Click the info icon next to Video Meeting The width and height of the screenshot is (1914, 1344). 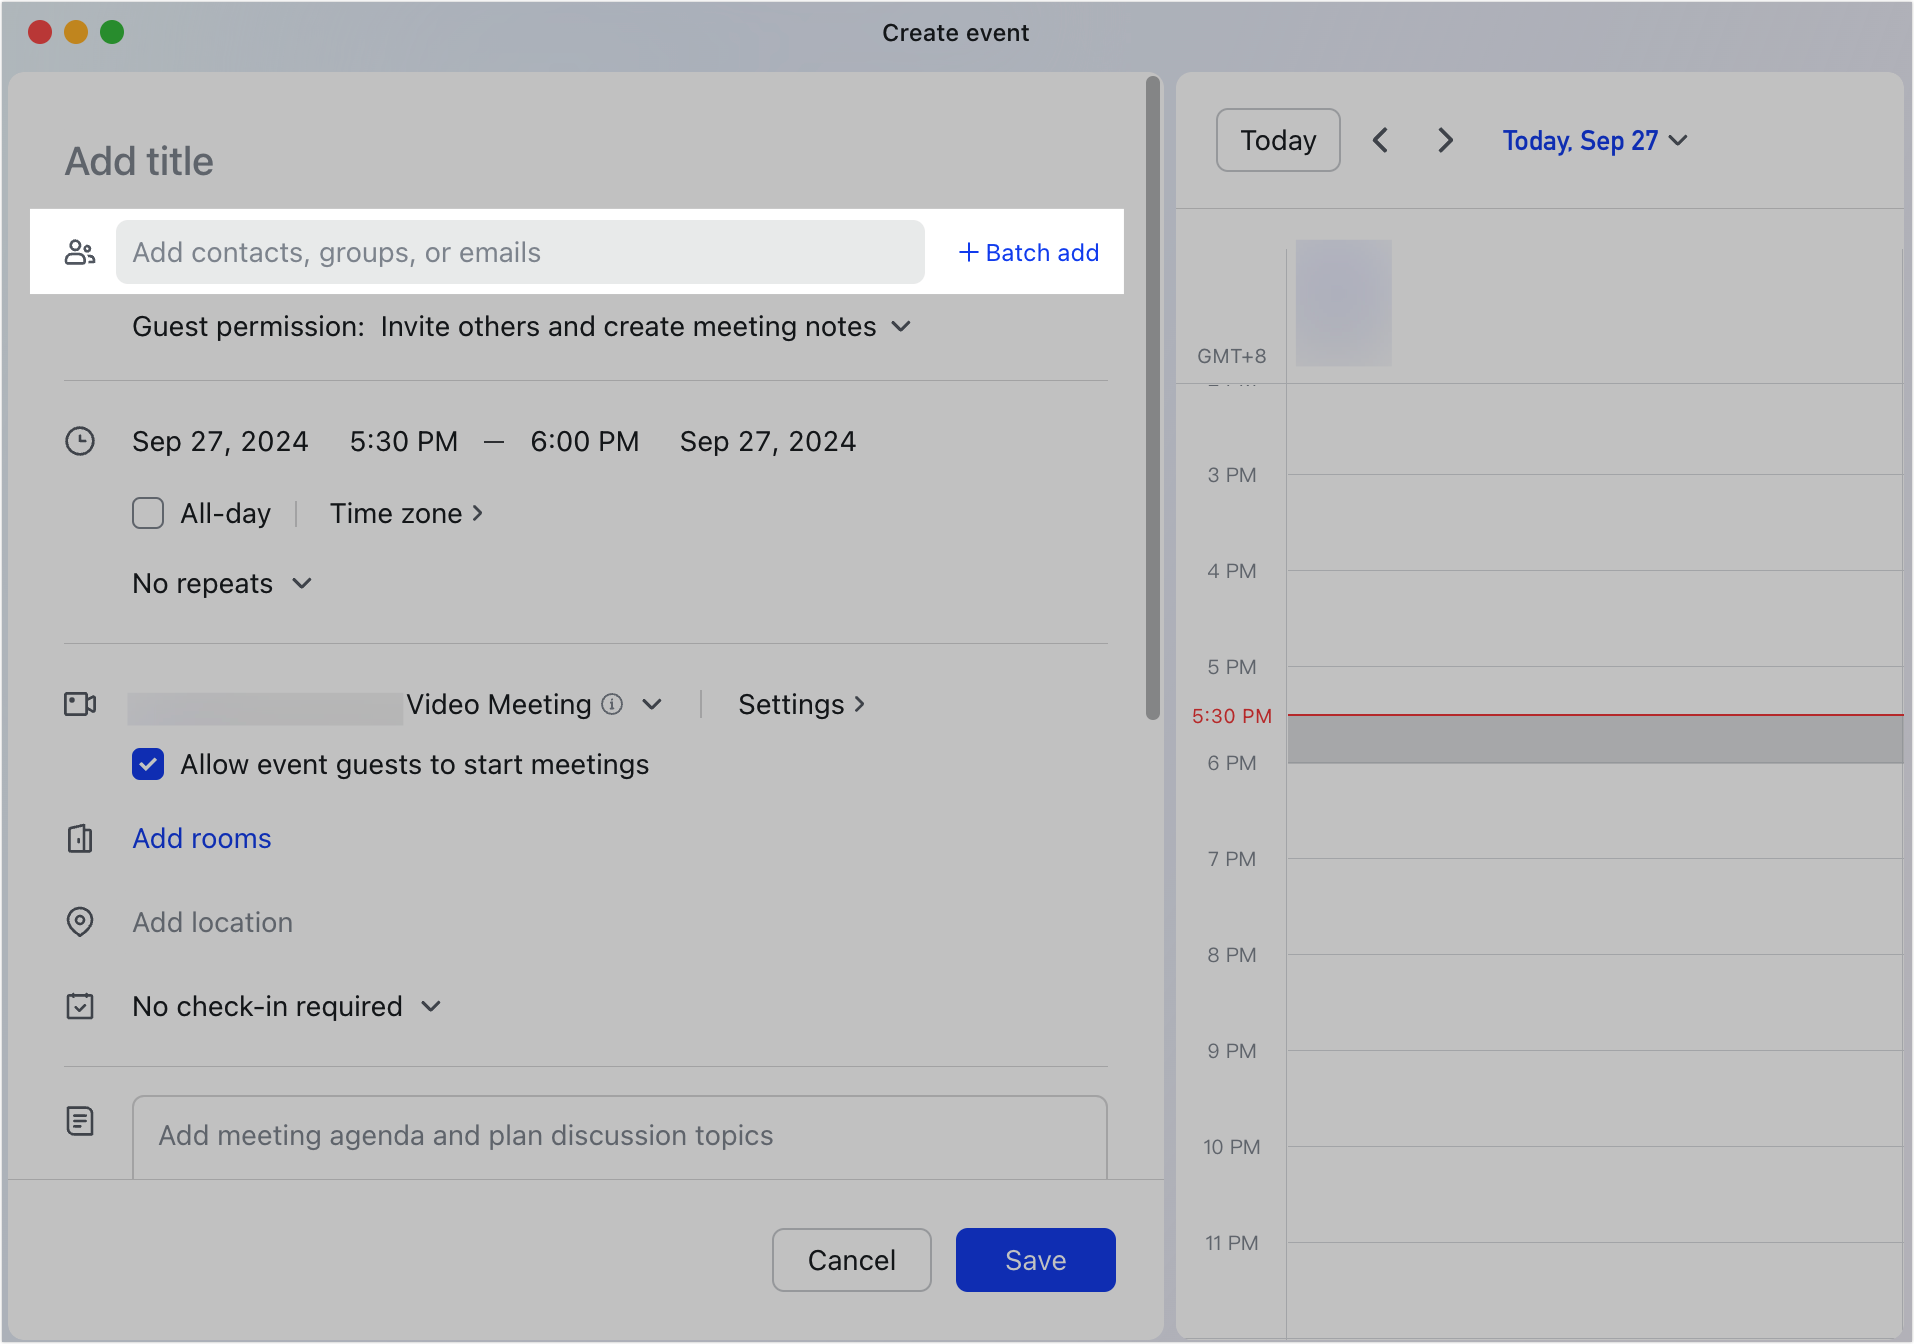(613, 704)
